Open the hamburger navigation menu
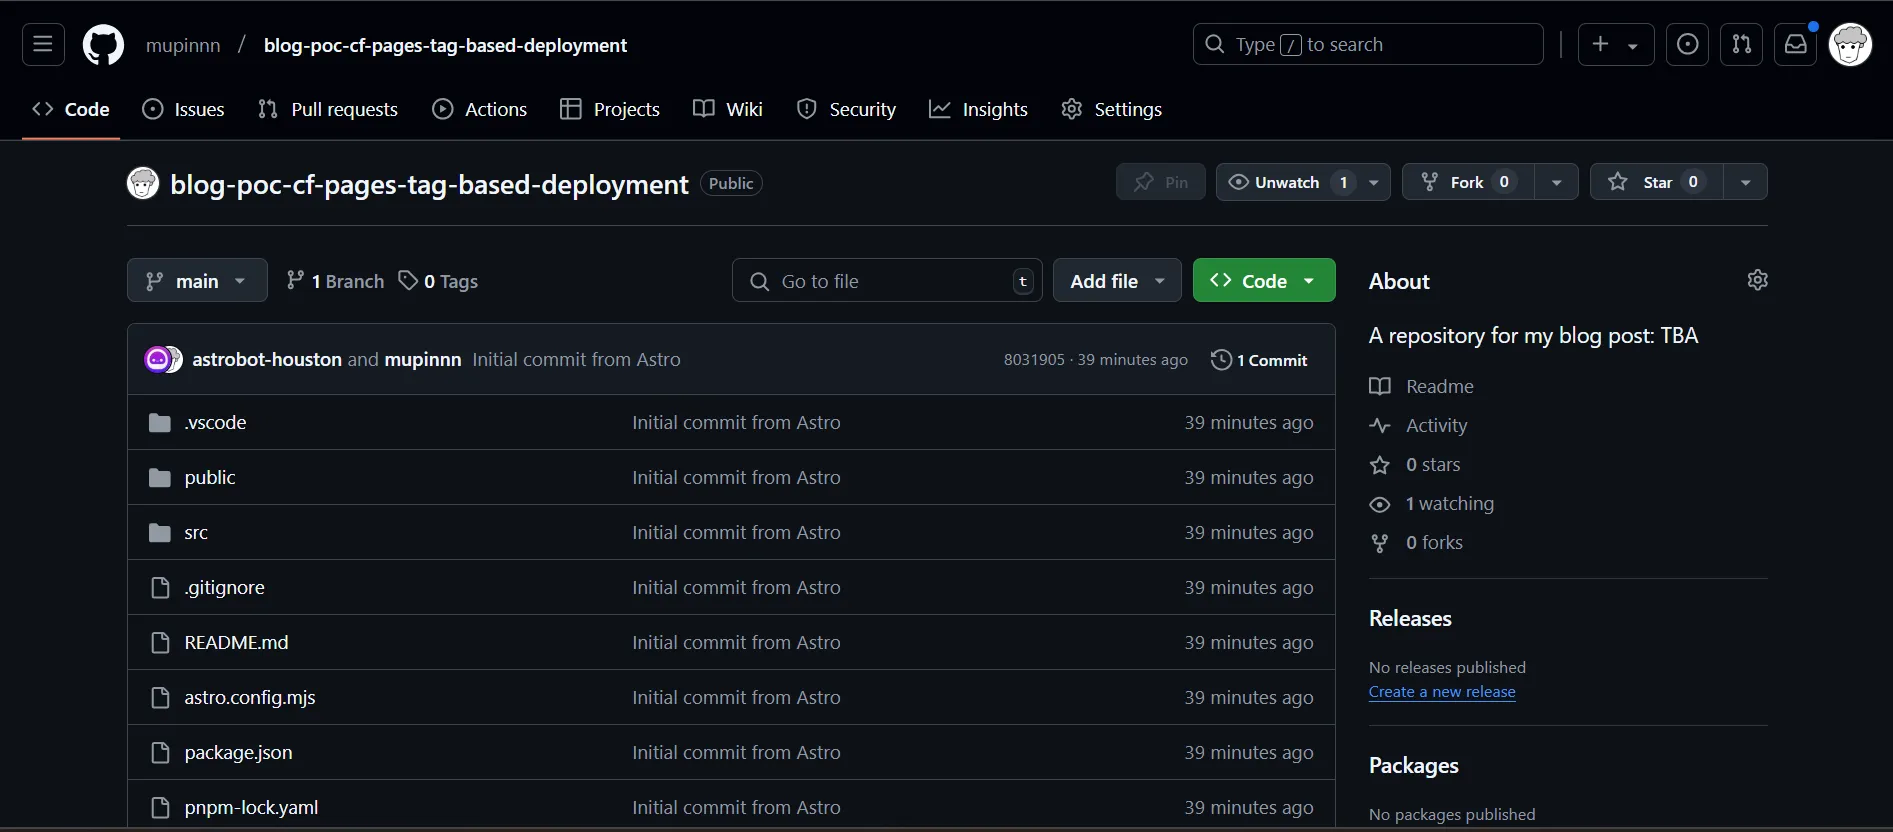This screenshot has width=1893, height=832. pos(43,44)
